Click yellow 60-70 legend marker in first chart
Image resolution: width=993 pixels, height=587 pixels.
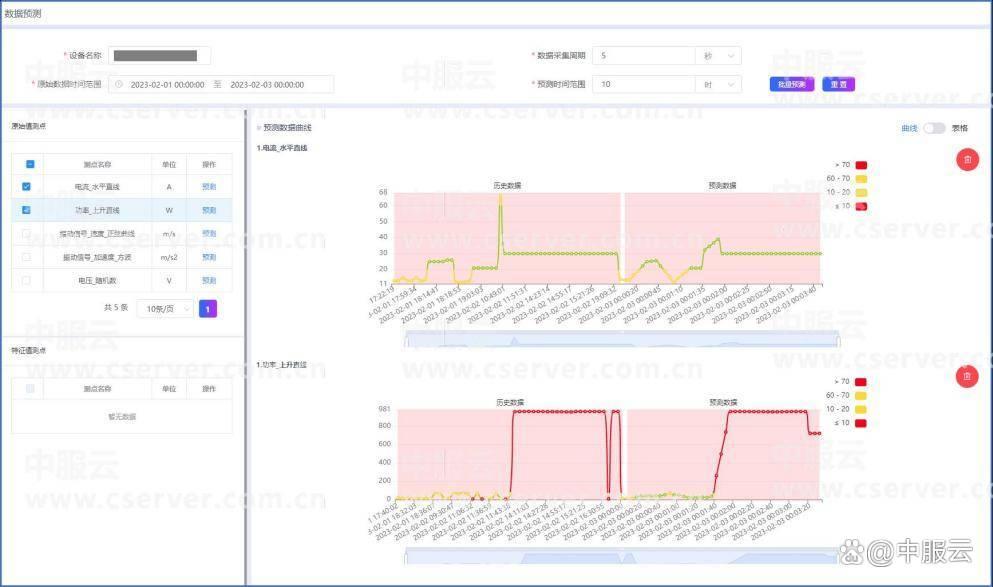pos(861,179)
